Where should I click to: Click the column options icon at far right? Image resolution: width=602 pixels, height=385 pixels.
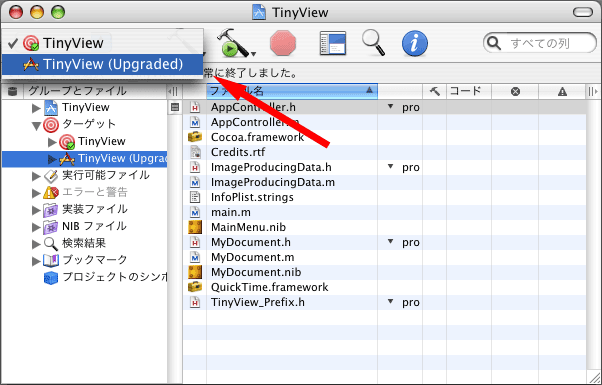[x=593, y=91]
